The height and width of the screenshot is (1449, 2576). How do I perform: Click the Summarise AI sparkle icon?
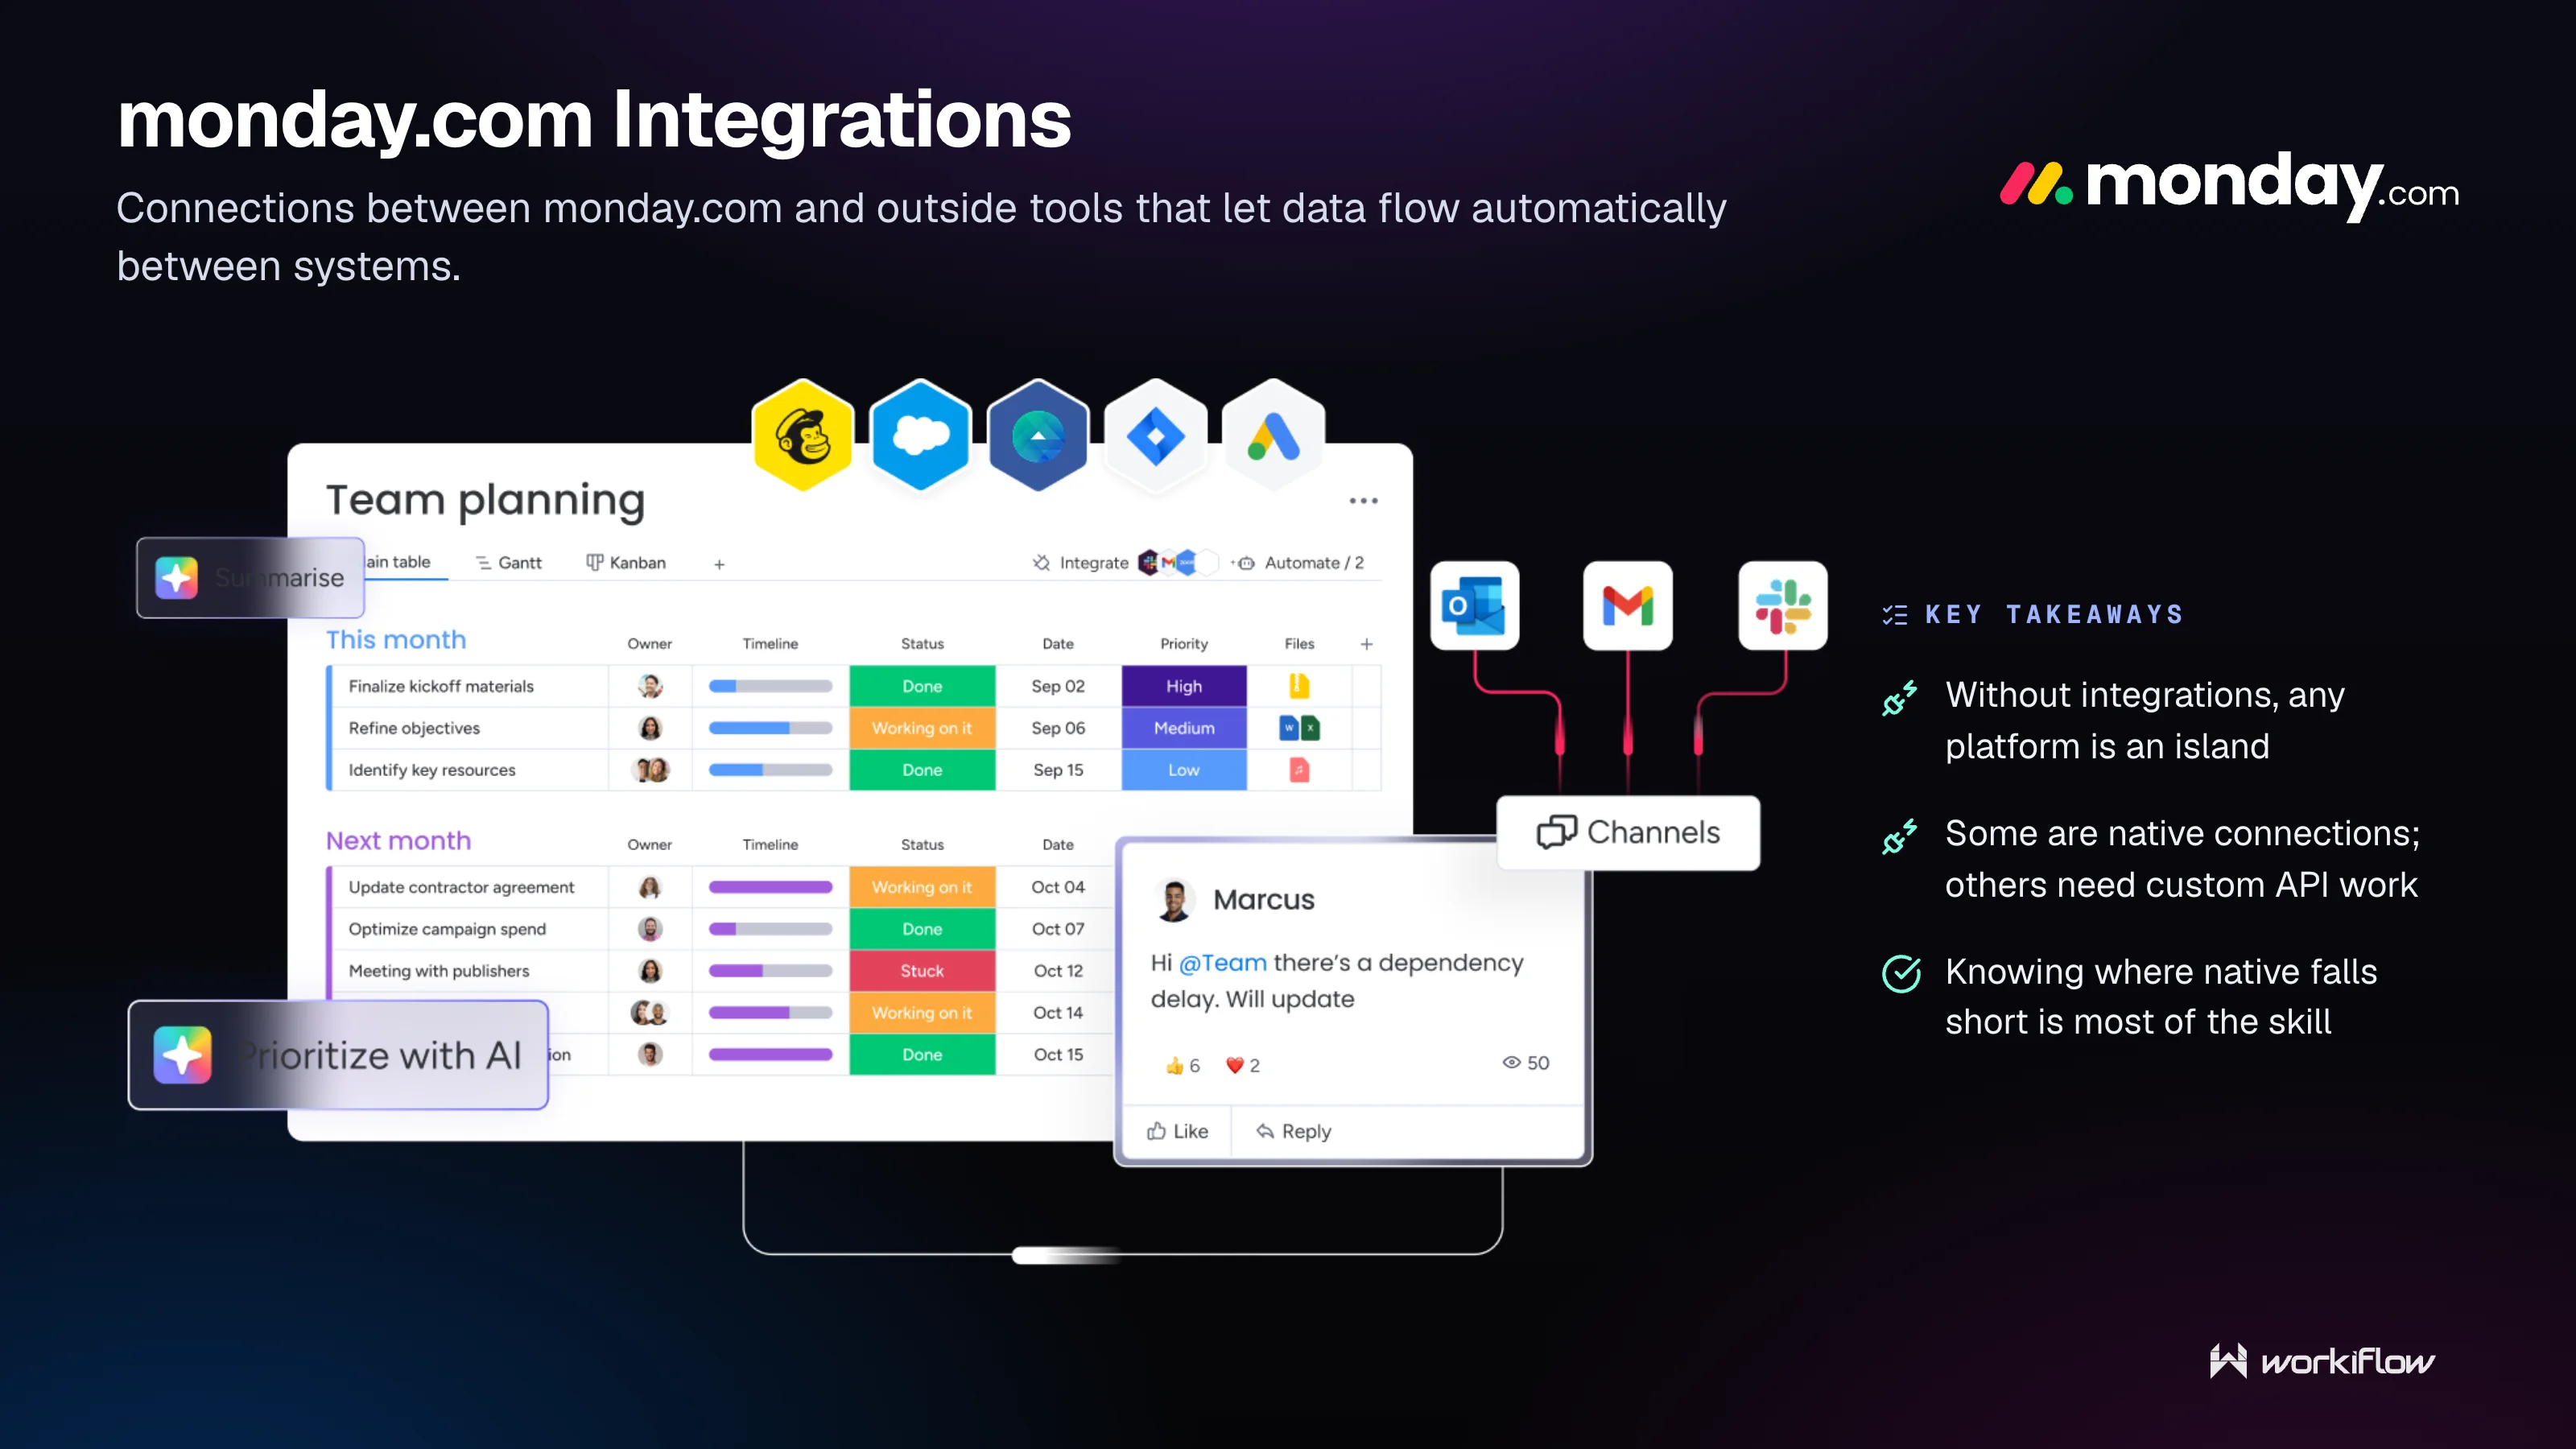pos(177,577)
